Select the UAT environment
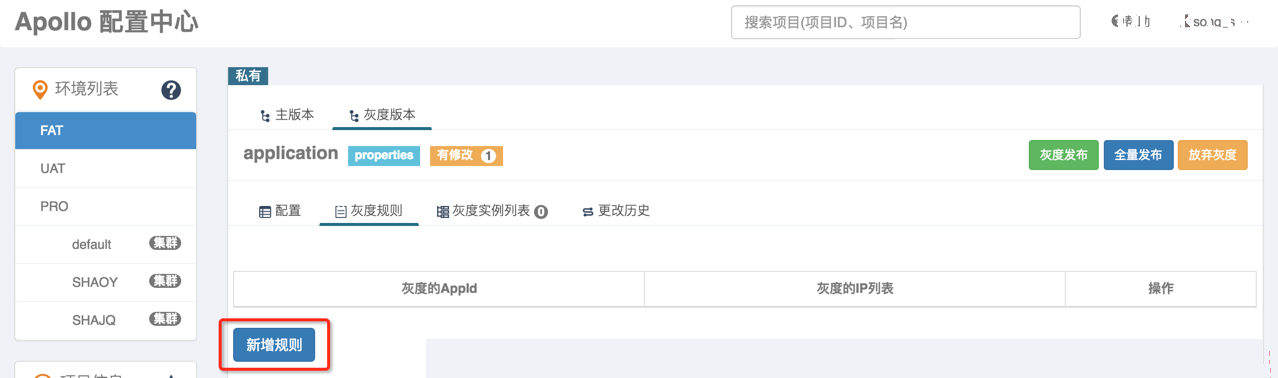This screenshot has height=378, width=1278. point(105,168)
